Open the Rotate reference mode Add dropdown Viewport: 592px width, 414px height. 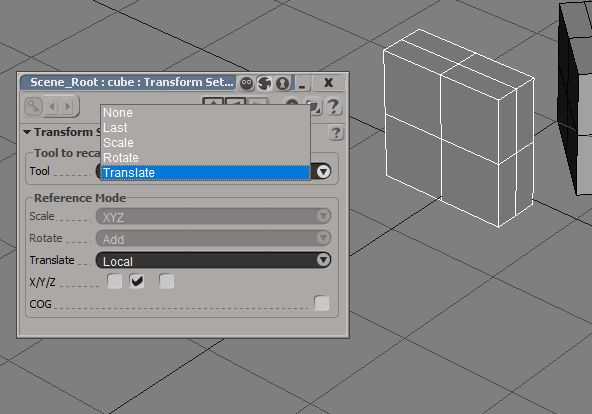pyautogui.click(x=213, y=239)
